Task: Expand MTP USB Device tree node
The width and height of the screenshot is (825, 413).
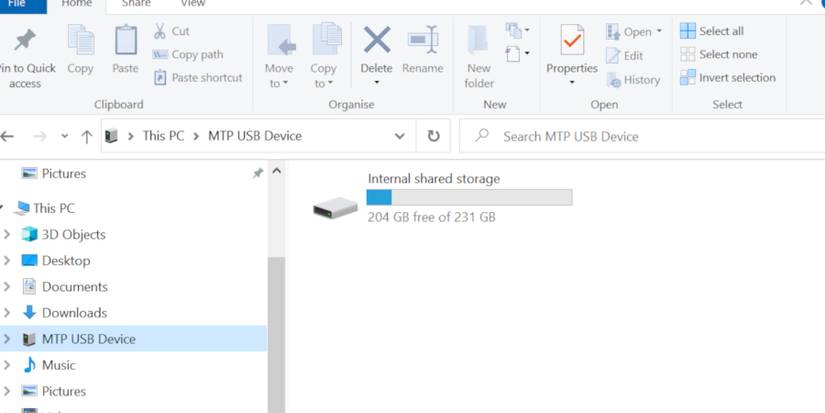Action: pyautogui.click(x=7, y=339)
